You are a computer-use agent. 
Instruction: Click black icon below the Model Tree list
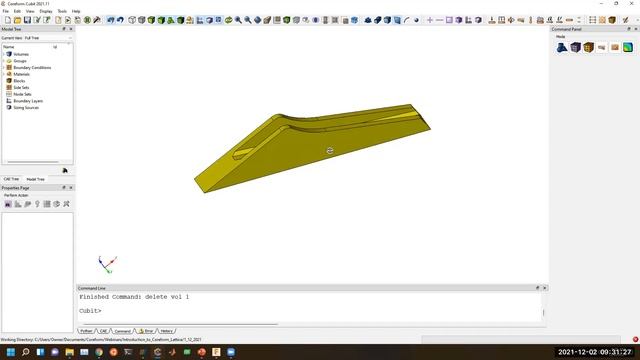click(x=65, y=170)
